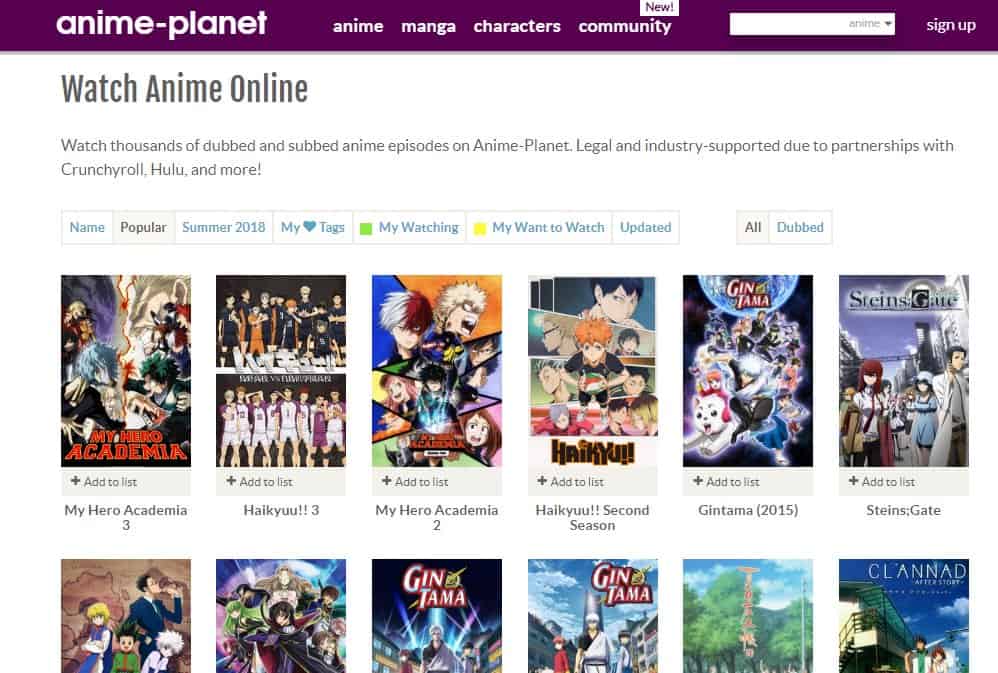Click the Steins;Gate title link
Viewport: 998px width, 673px height.
(903, 510)
